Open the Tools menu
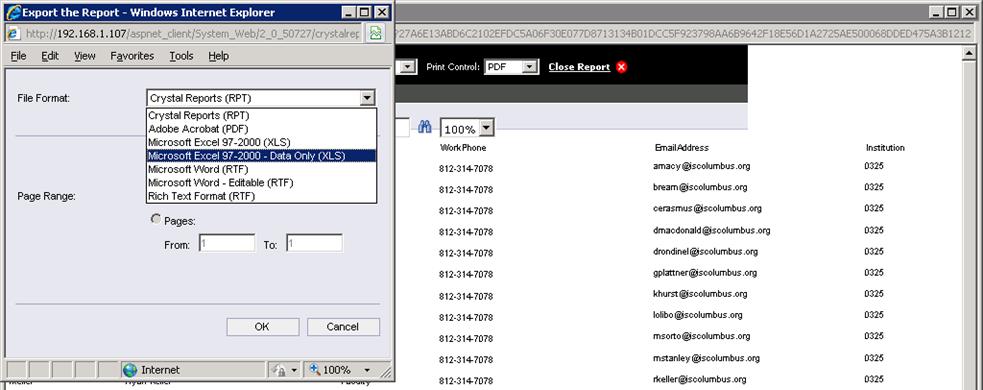 (181, 56)
